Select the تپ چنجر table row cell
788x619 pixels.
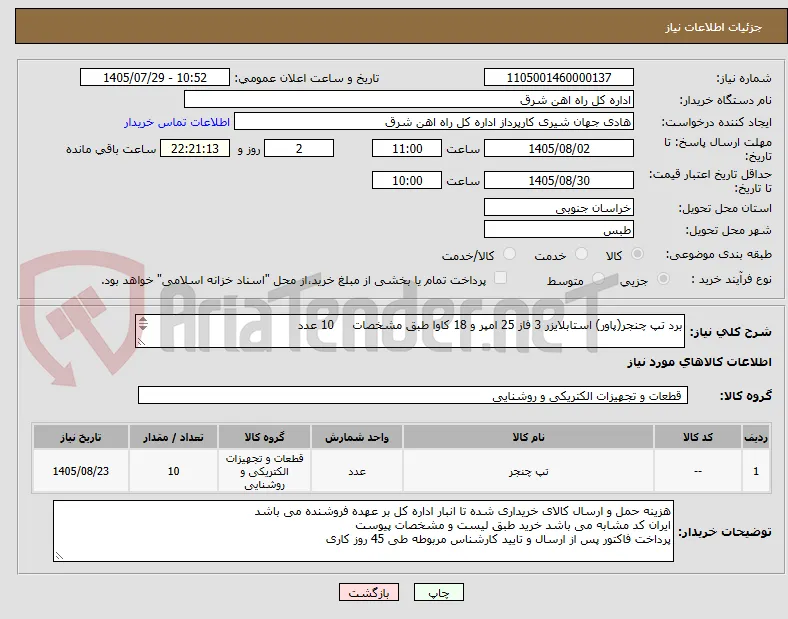pyautogui.click(x=528, y=471)
